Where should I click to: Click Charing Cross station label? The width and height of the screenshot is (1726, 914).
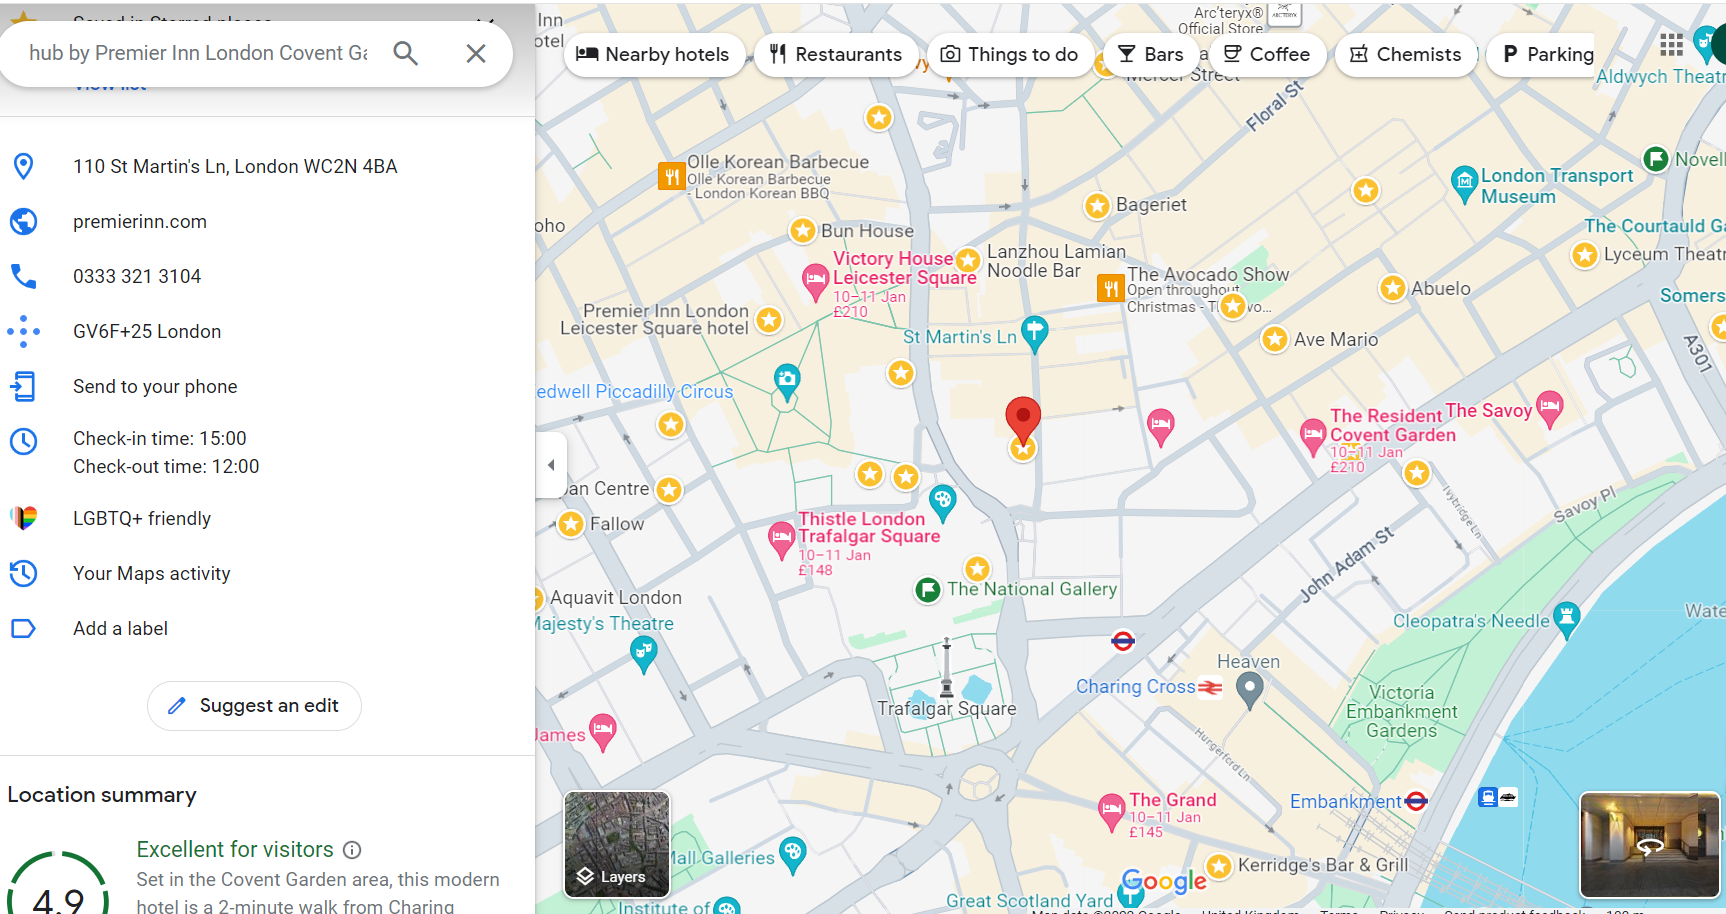[1136, 687]
